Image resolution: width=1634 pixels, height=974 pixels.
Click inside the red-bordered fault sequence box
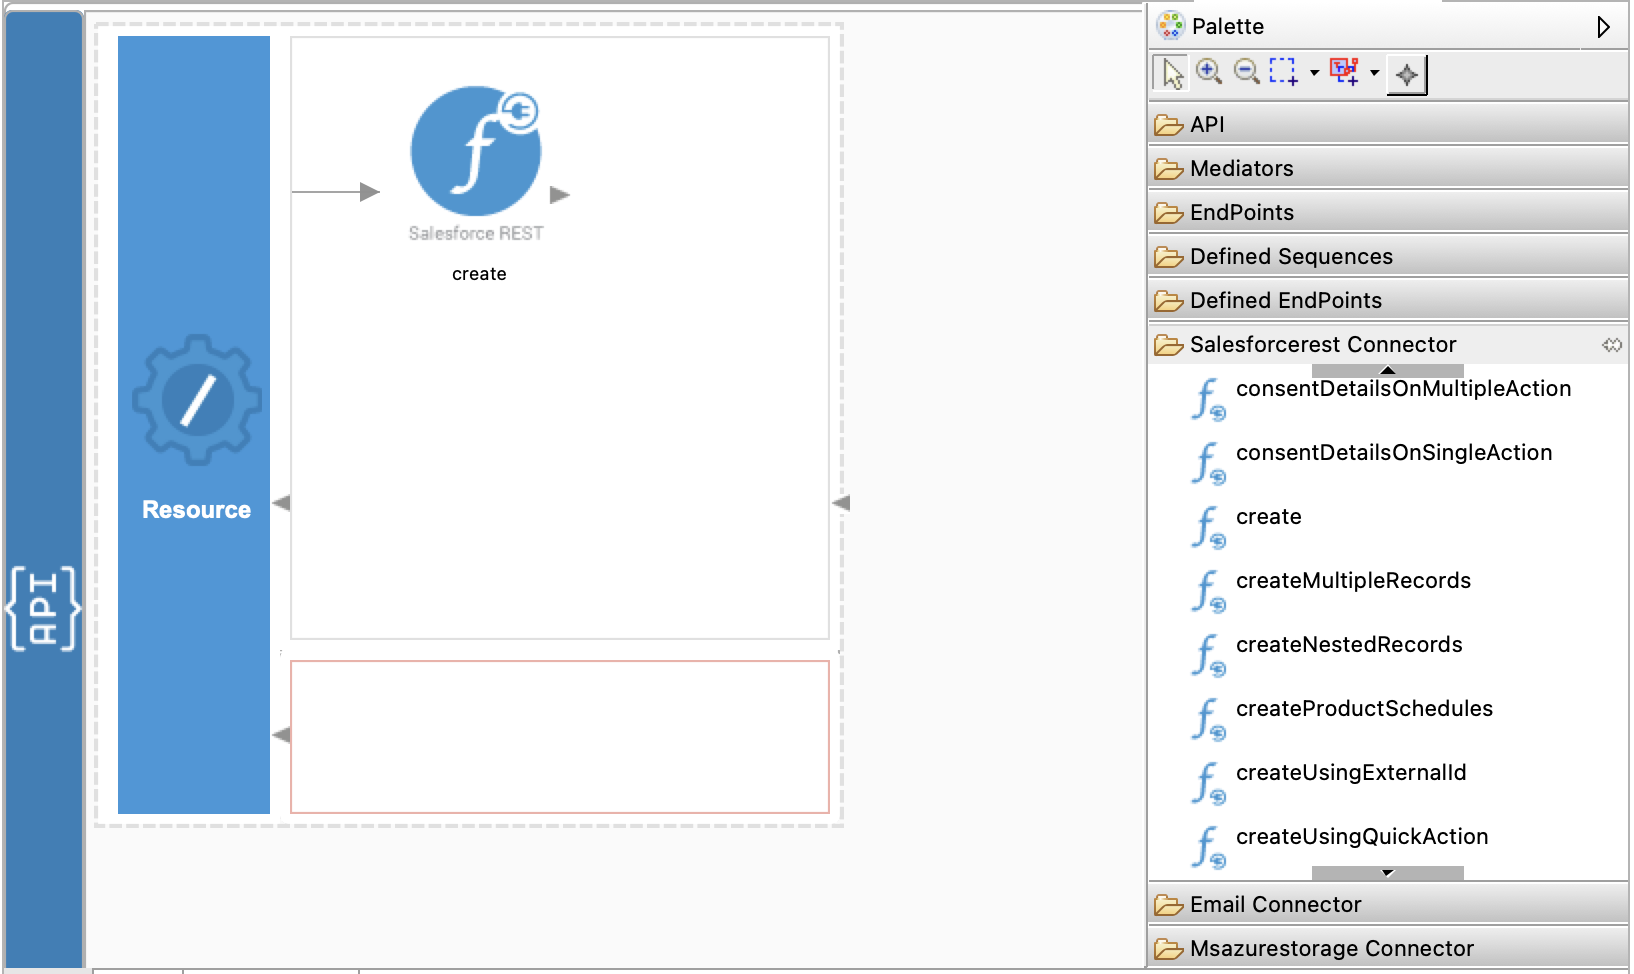[x=560, y=737]
